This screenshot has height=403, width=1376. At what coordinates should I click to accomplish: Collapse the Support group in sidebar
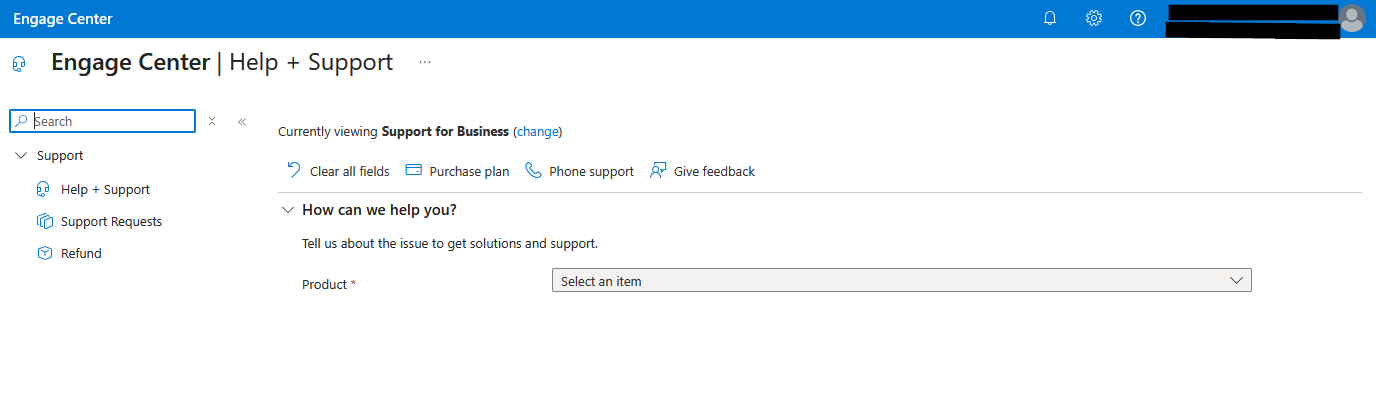(x=21, y=155)
